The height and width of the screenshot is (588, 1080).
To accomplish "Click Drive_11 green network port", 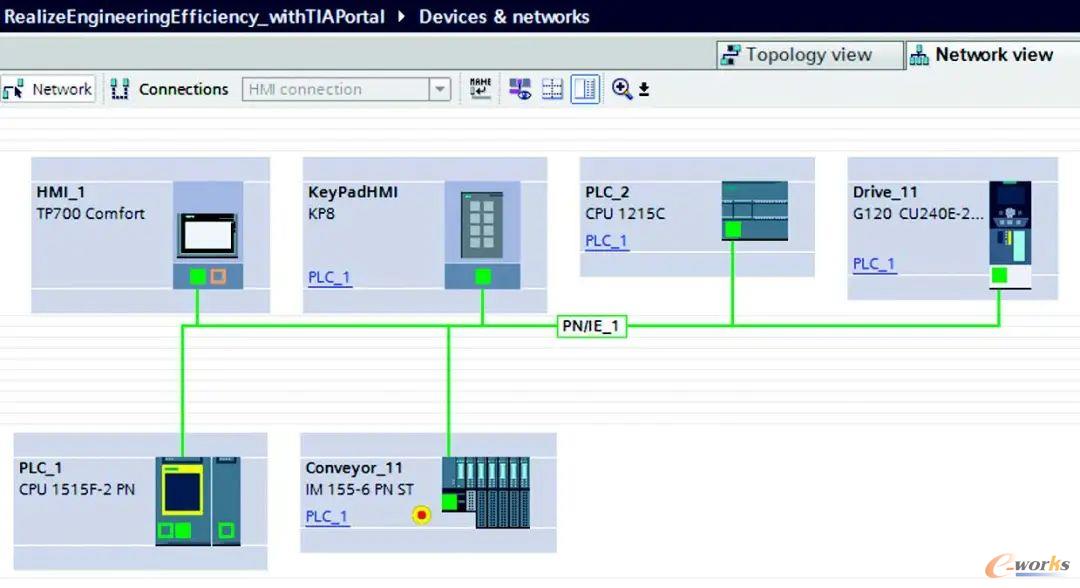I will (x=999, y=275).
